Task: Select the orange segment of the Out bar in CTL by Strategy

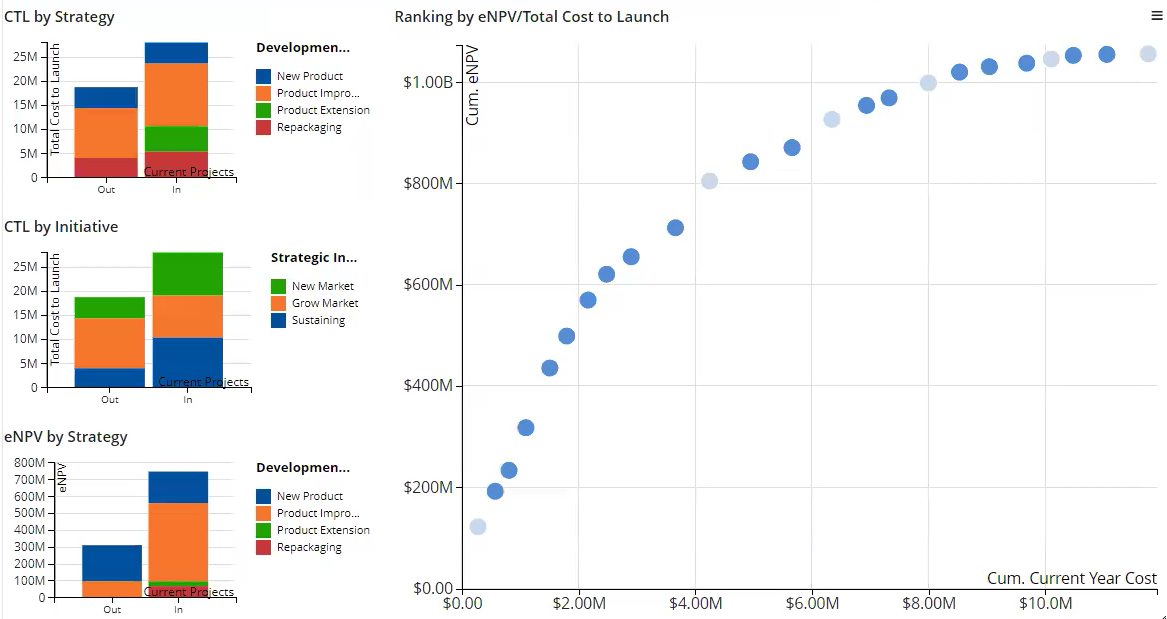Action: coord(106,133)
